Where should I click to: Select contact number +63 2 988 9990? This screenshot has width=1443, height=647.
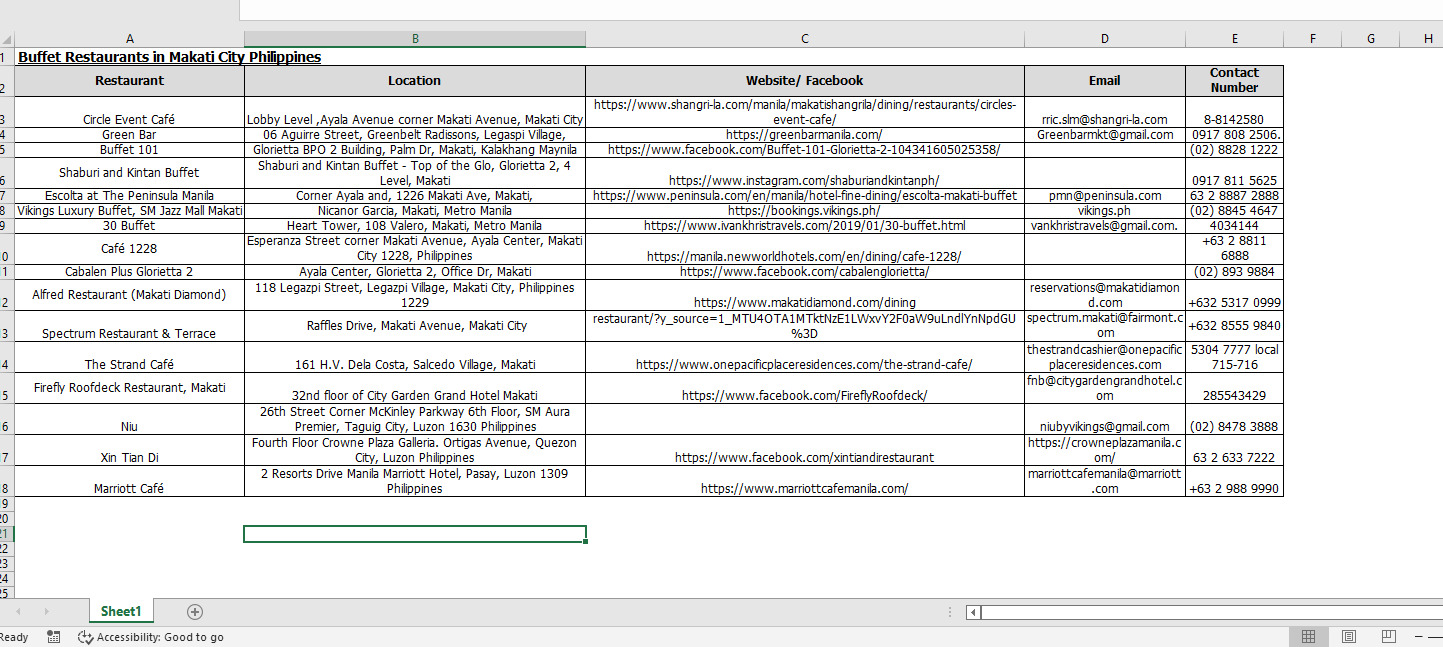pos(1234,481)
